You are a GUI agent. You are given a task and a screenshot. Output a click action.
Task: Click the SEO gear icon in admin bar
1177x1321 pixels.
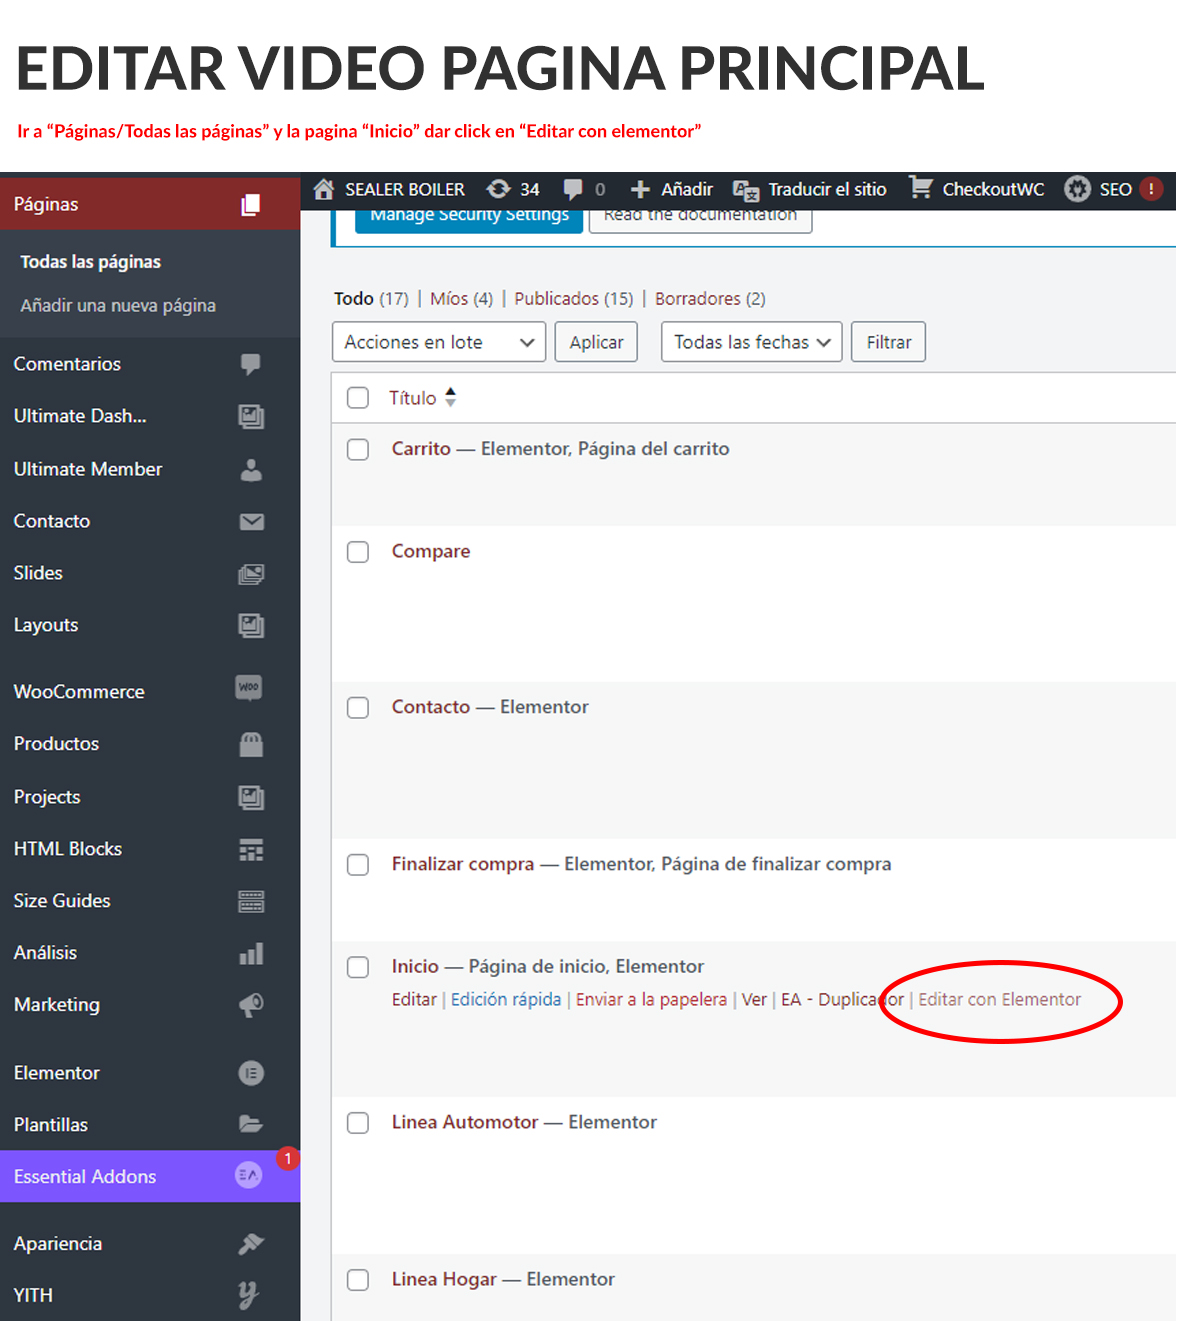[x=1077, y=189]
